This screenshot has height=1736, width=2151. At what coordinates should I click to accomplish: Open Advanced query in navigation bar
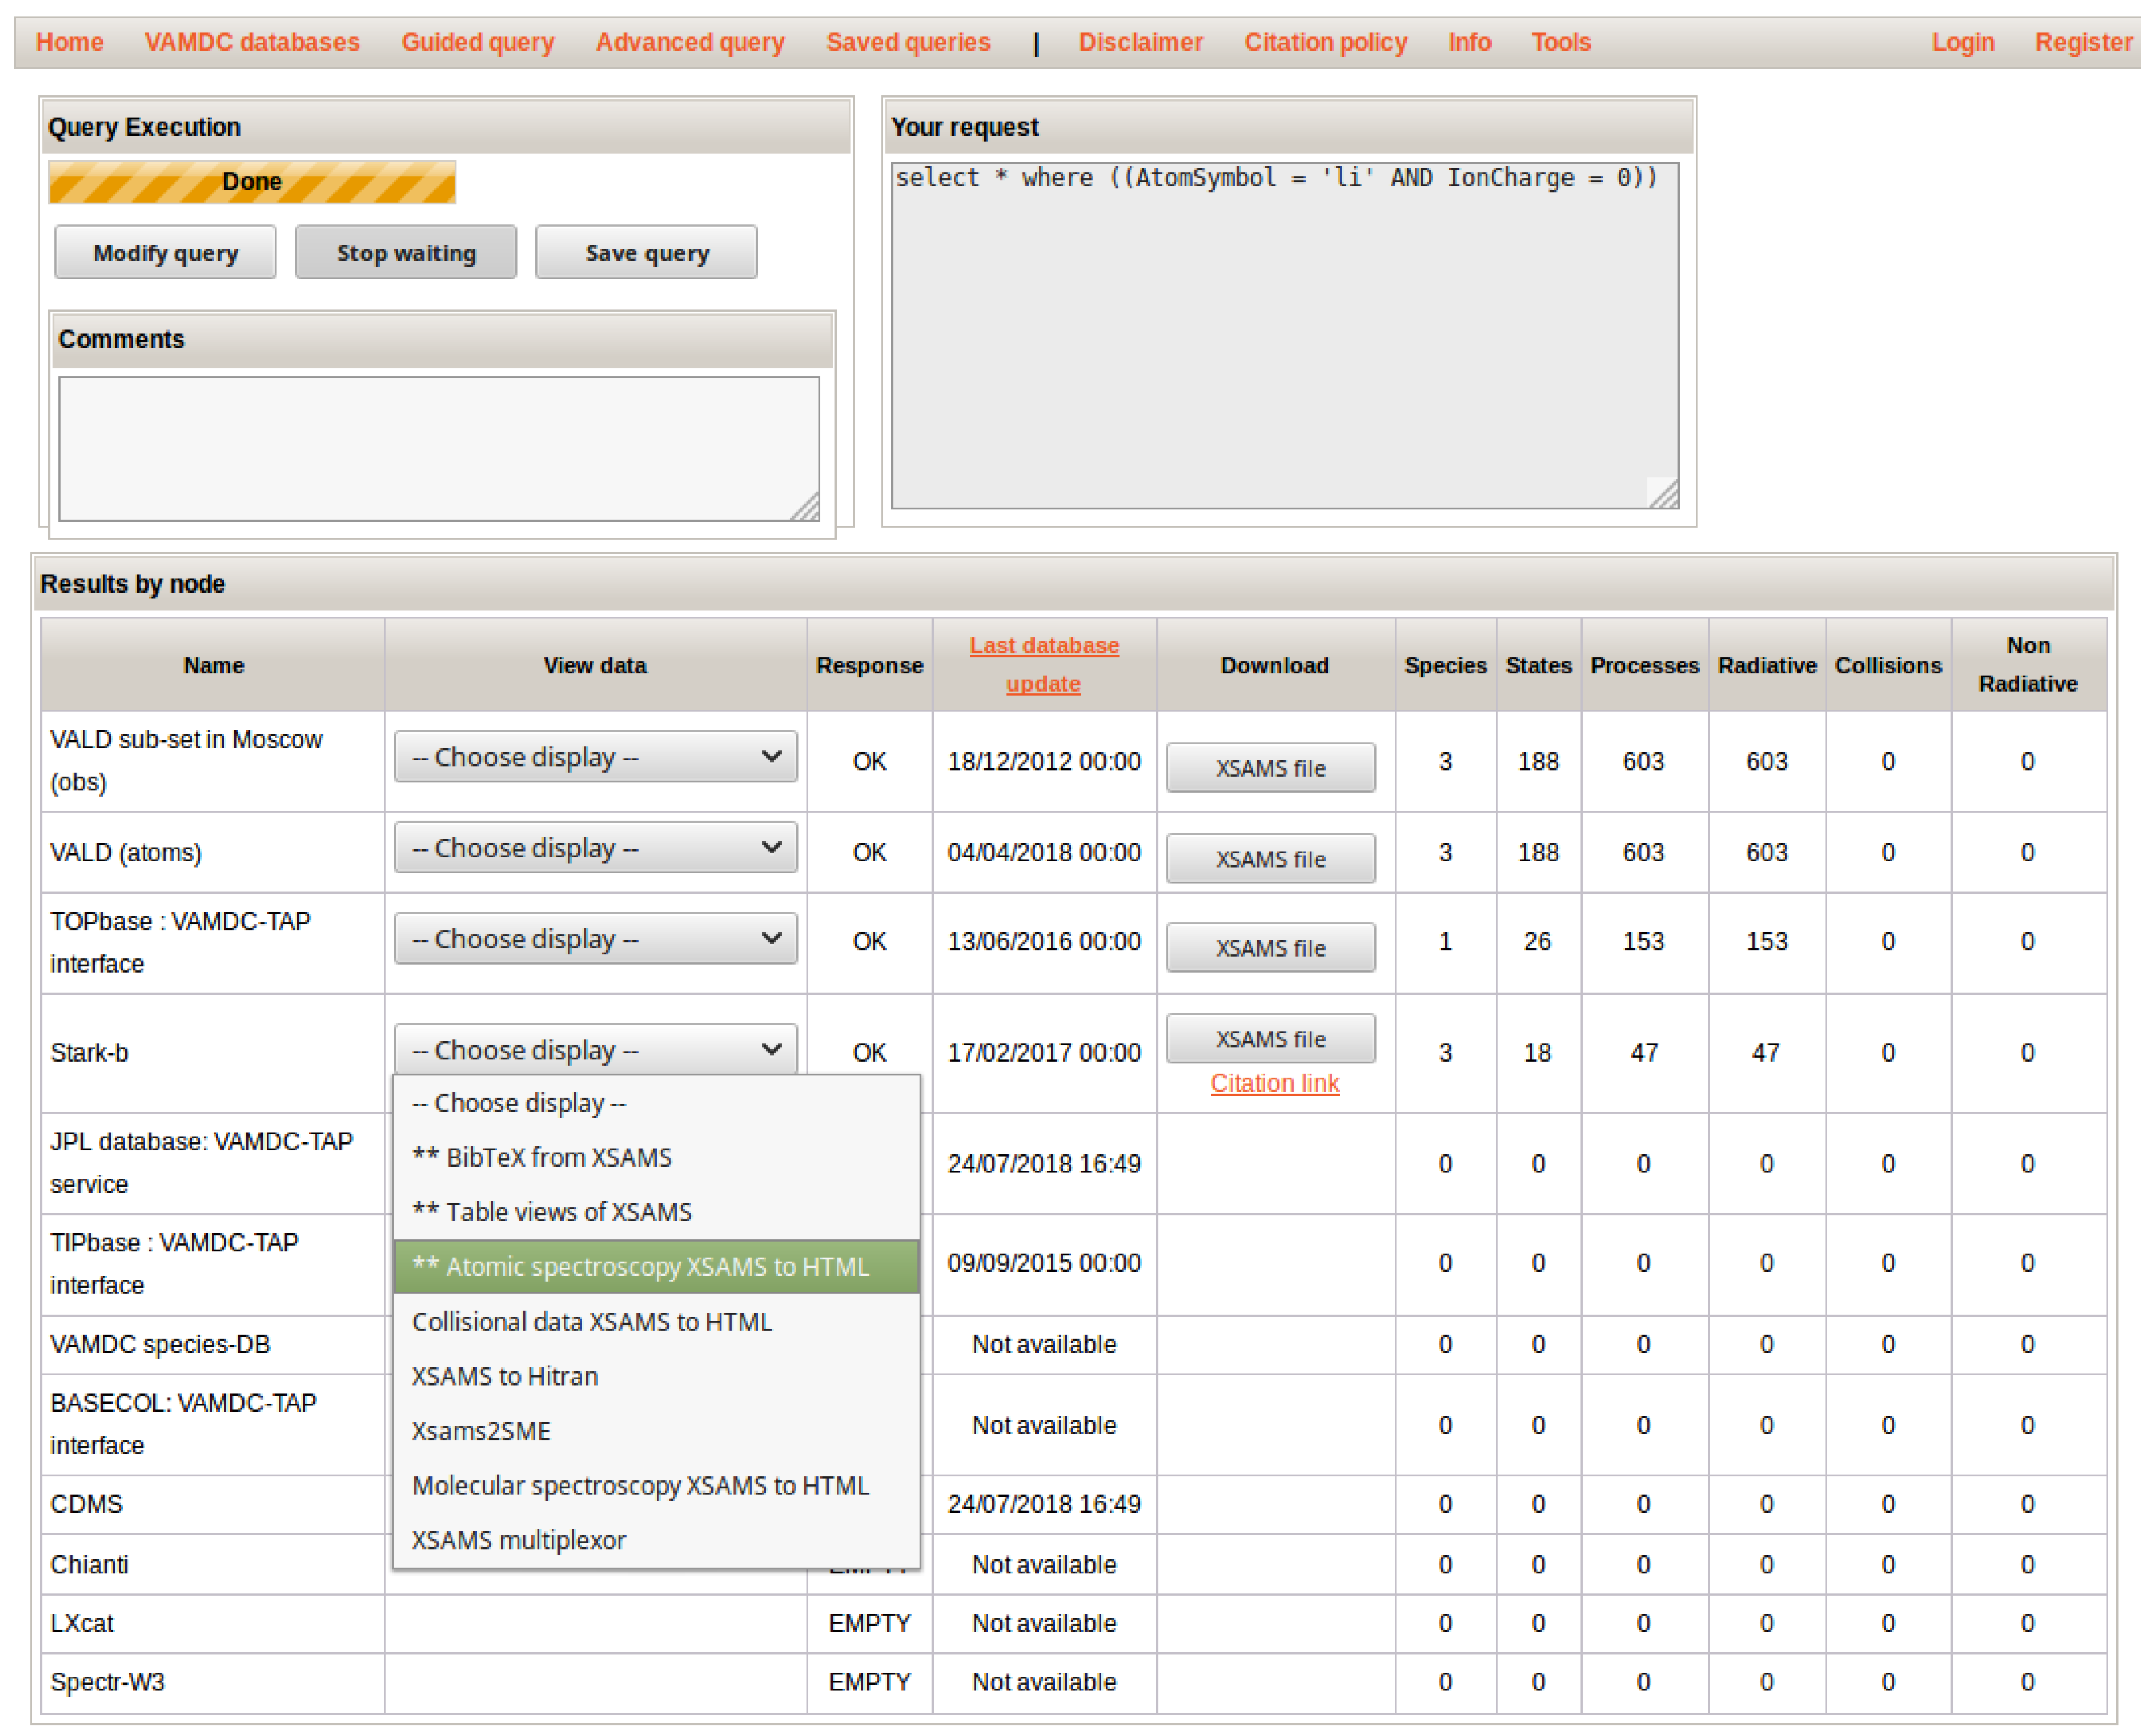pyautogui.click(x=690, y=42)
